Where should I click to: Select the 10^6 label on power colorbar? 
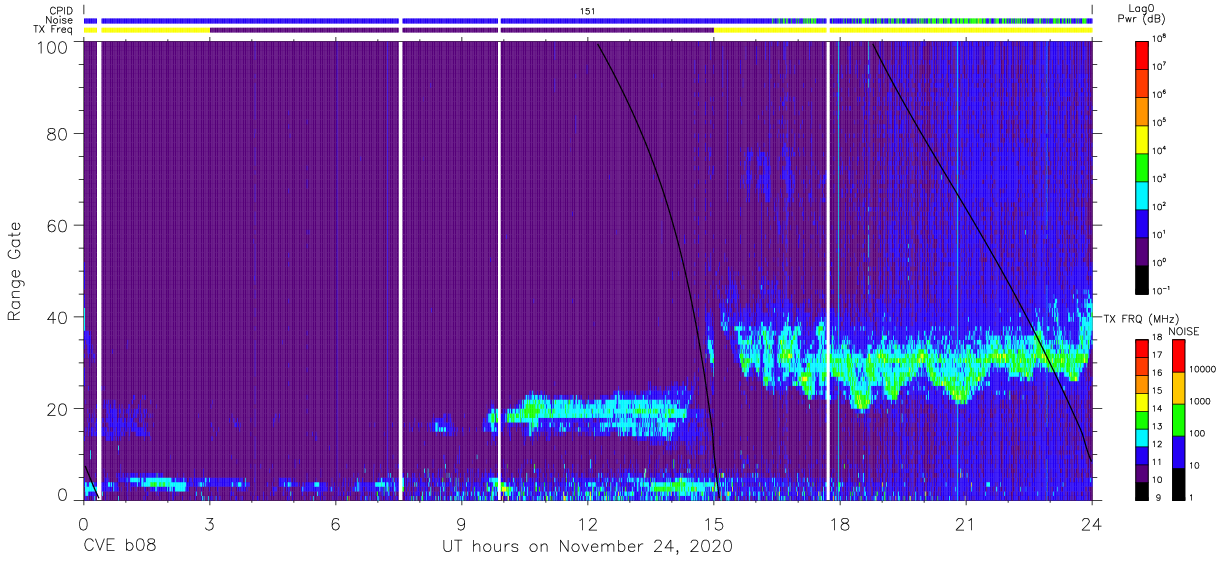click(1160, 94)
